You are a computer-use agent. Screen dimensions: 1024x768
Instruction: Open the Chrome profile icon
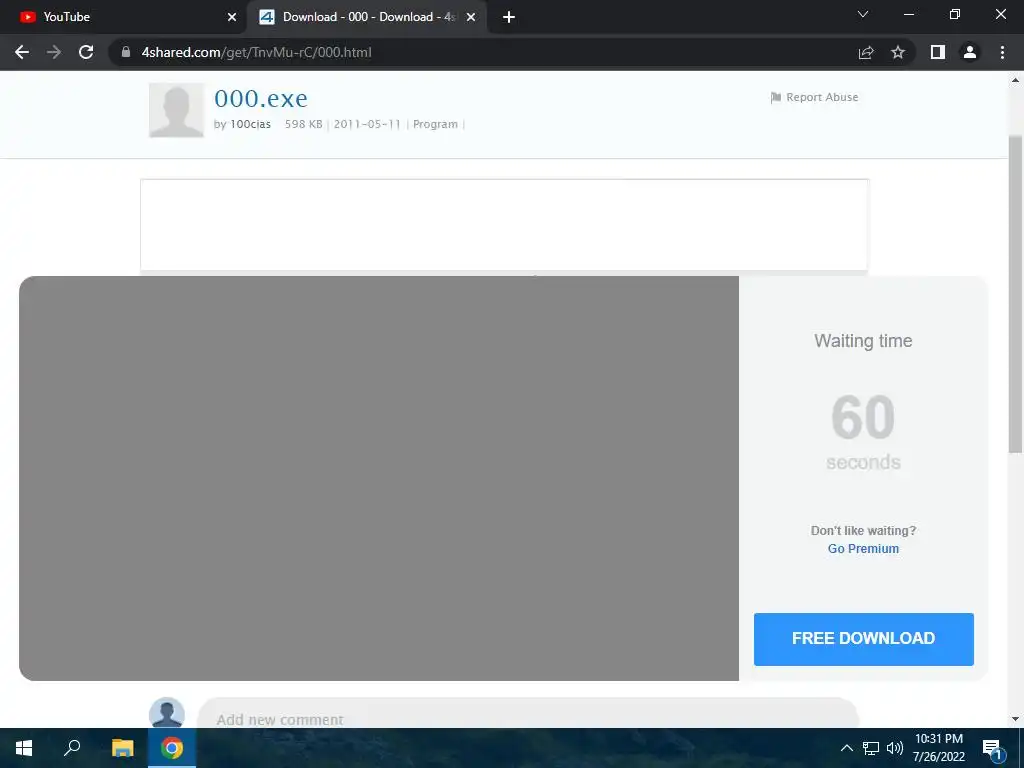(x=970, y=52)
